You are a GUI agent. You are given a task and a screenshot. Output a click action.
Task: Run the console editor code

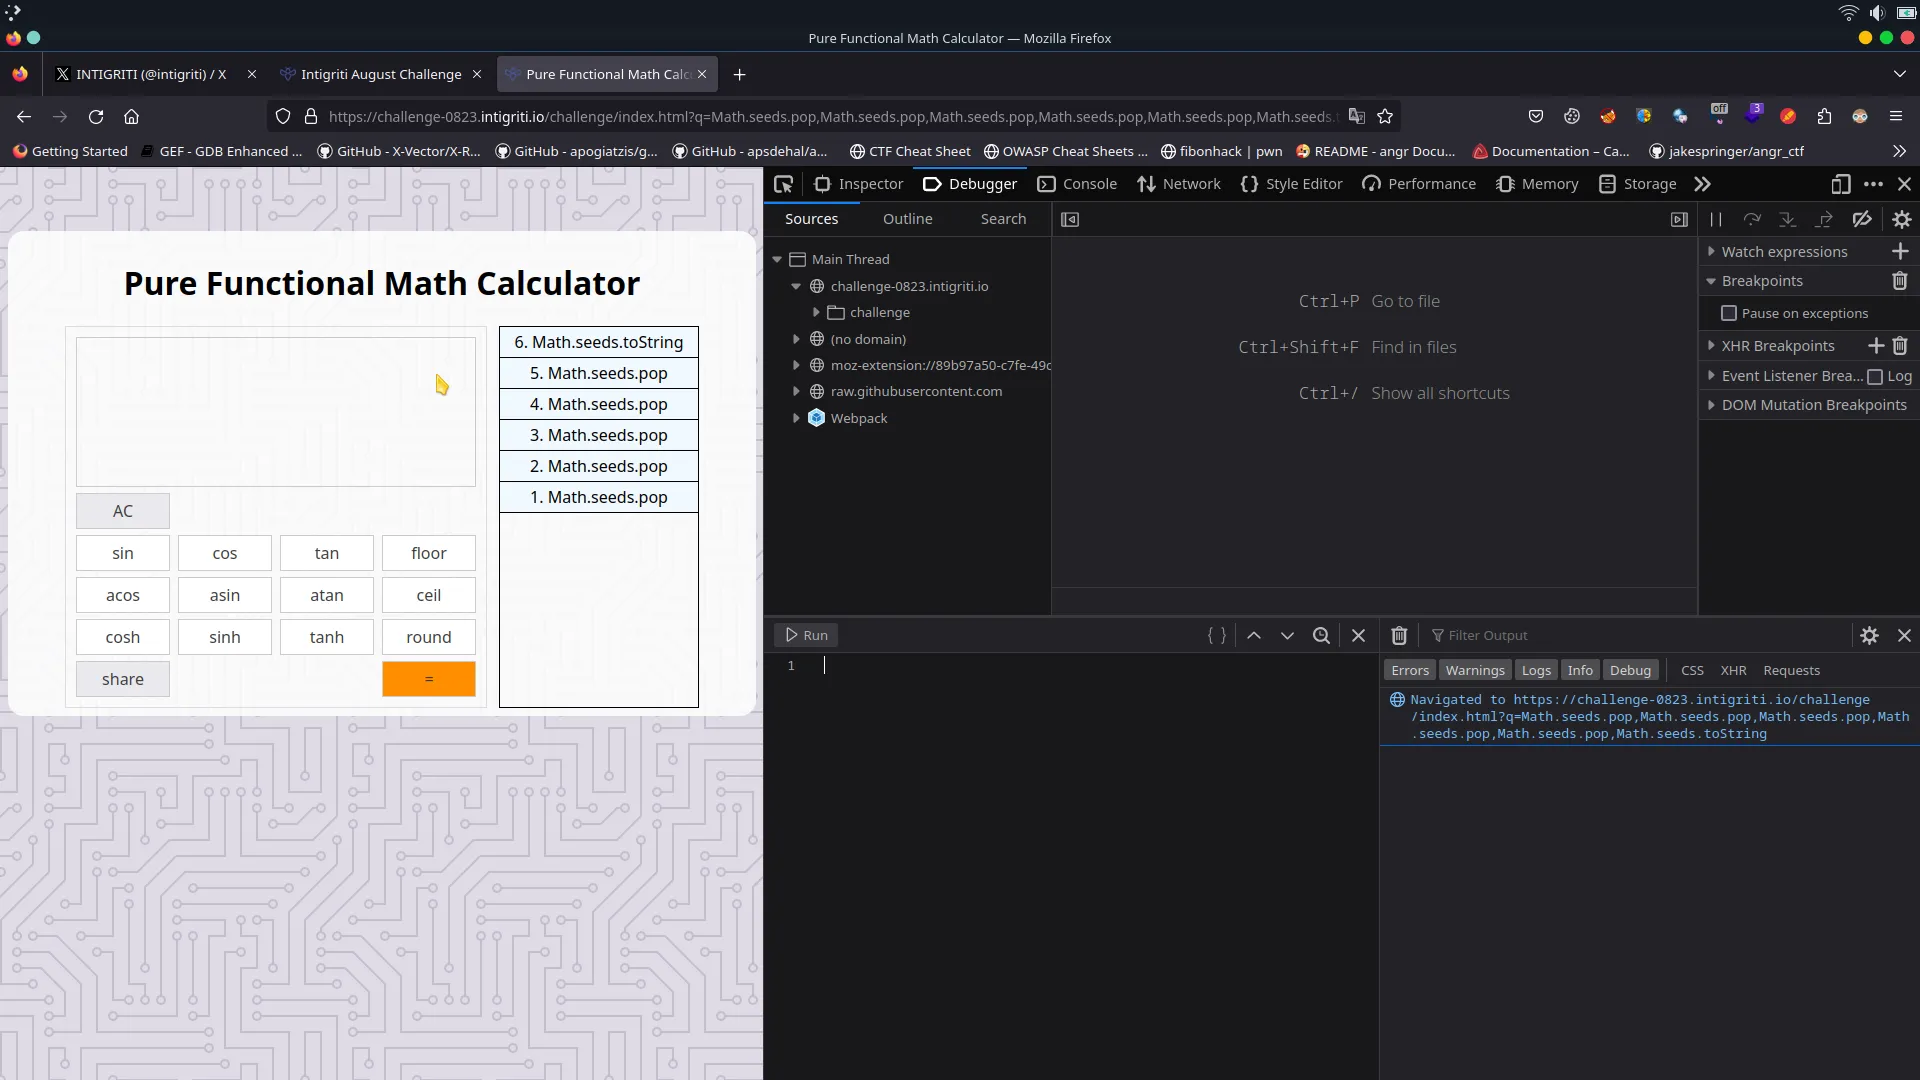coord(806,635)
